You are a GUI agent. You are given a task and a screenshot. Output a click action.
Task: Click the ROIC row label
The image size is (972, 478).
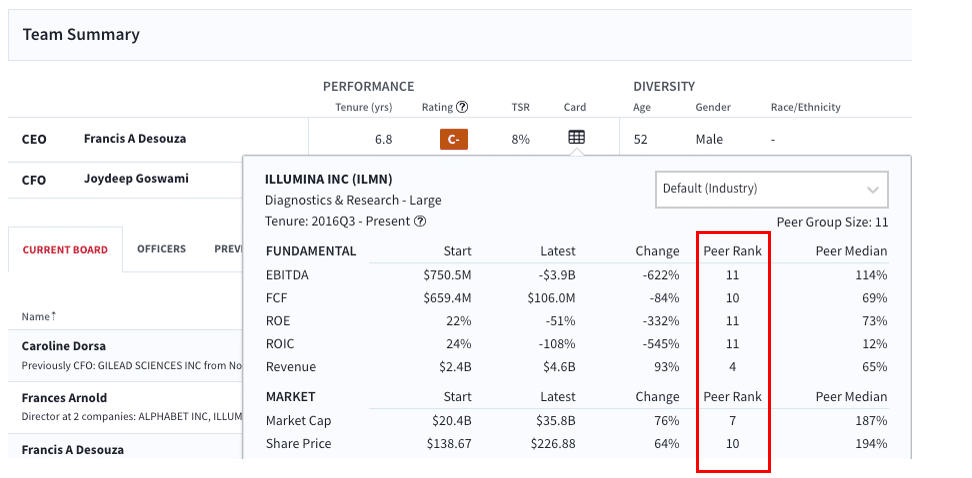pos(280,344)
